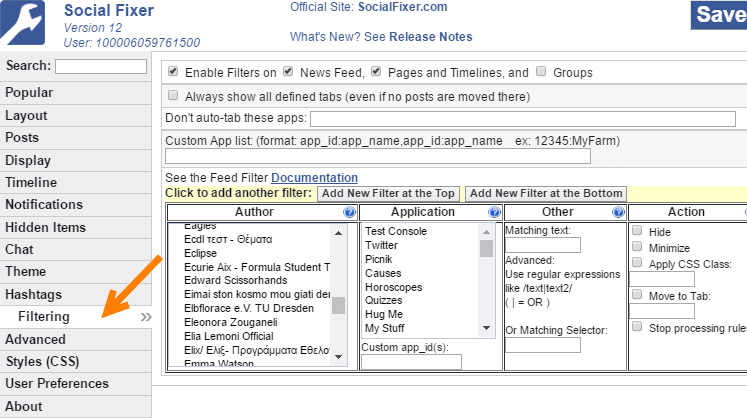
Task: Open the Popular settings tab
Action: tap(75, 92)
